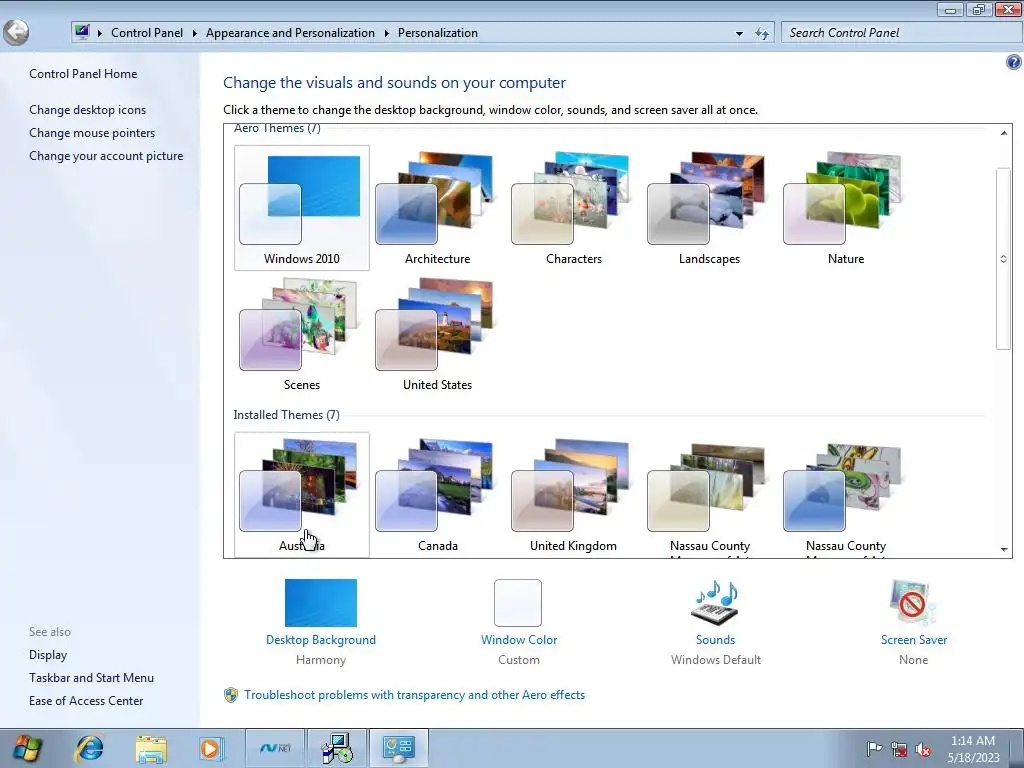Open the Windows Start button
Screen dimensions: 1024x768
(26, 748)
